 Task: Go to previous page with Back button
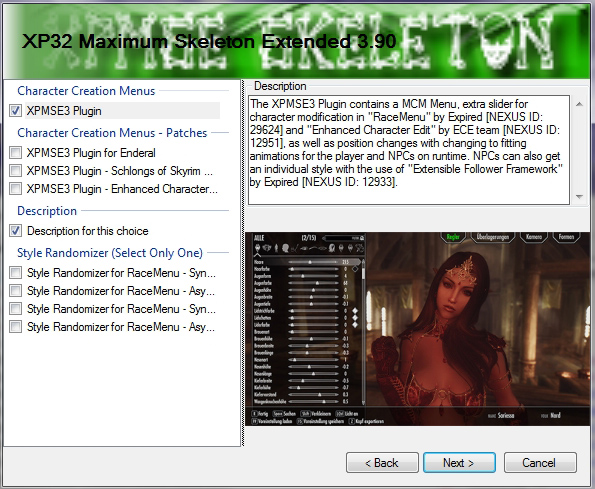point(382,462)
